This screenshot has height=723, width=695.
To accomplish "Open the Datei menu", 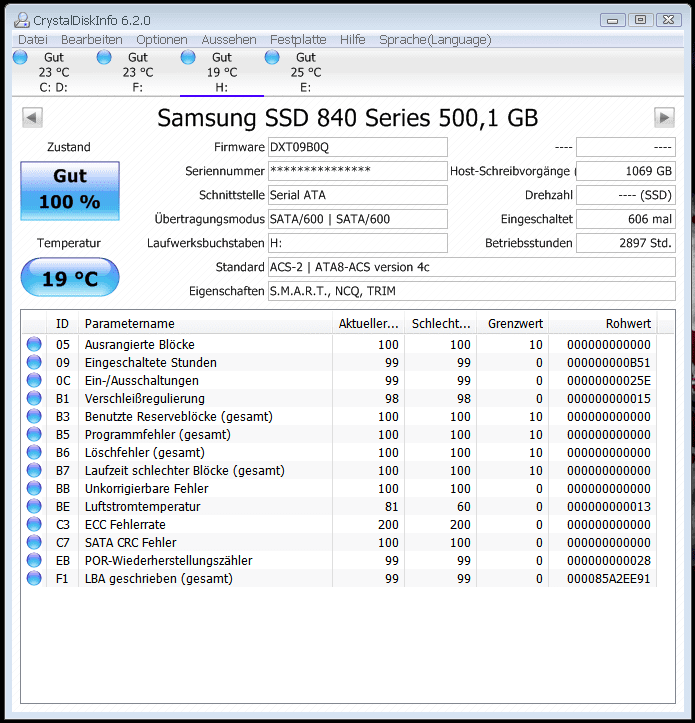I will tap(33, 40).
